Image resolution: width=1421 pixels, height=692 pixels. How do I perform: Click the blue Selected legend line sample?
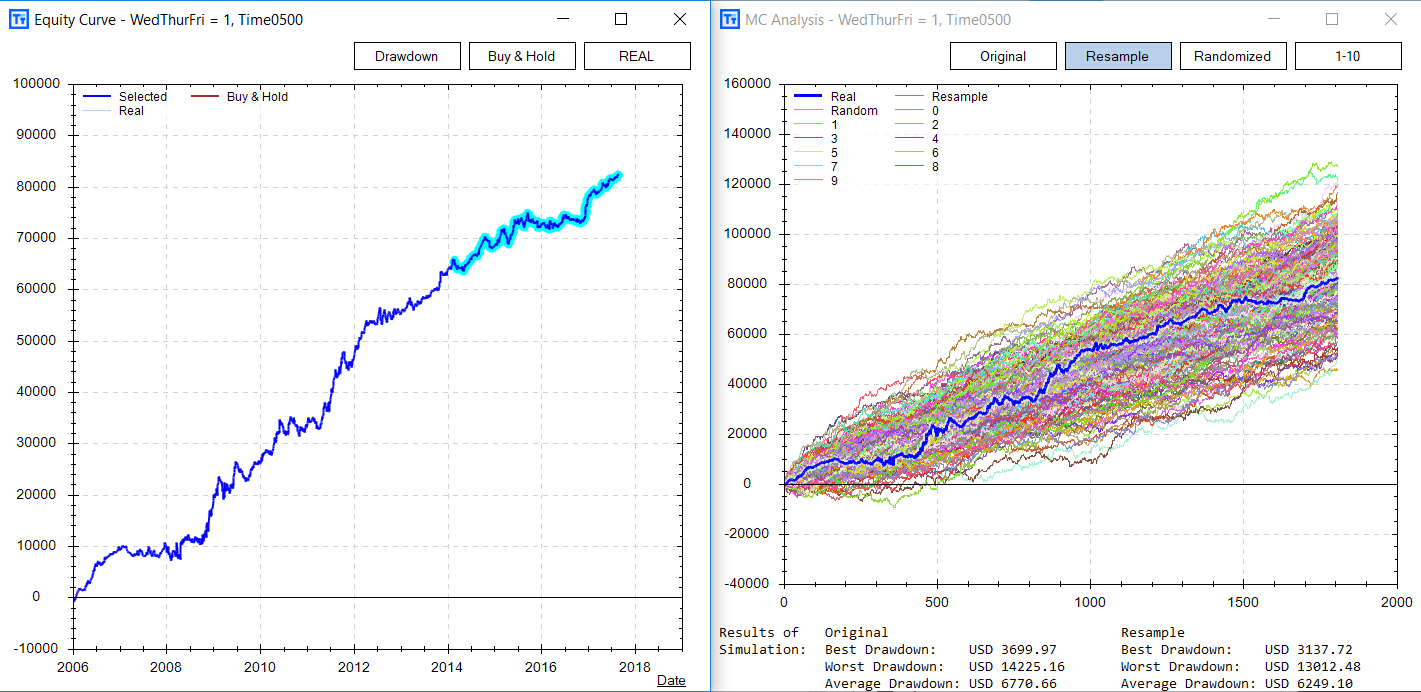click(98, 97)
